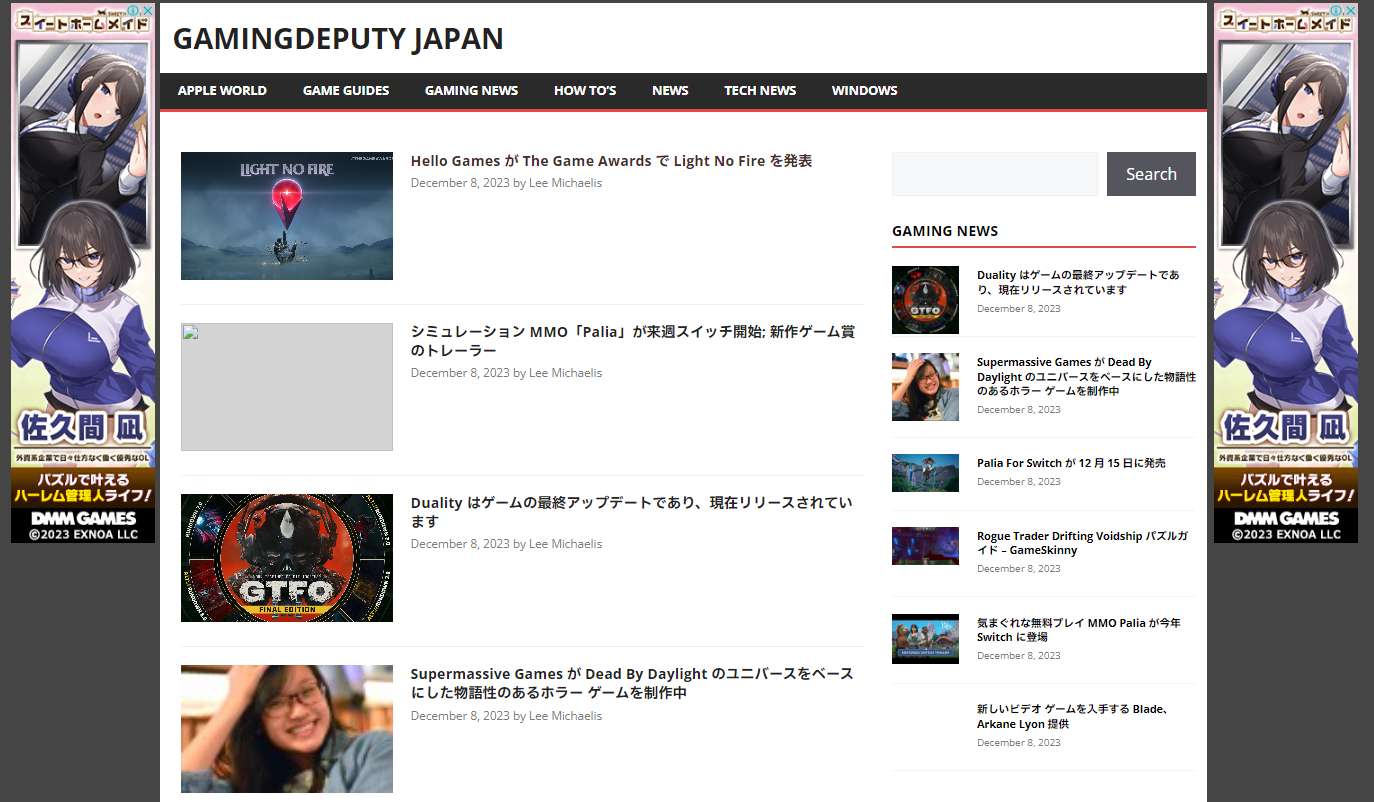
Task: Click the ad info icon on right banner
Action: [1337, 11]
